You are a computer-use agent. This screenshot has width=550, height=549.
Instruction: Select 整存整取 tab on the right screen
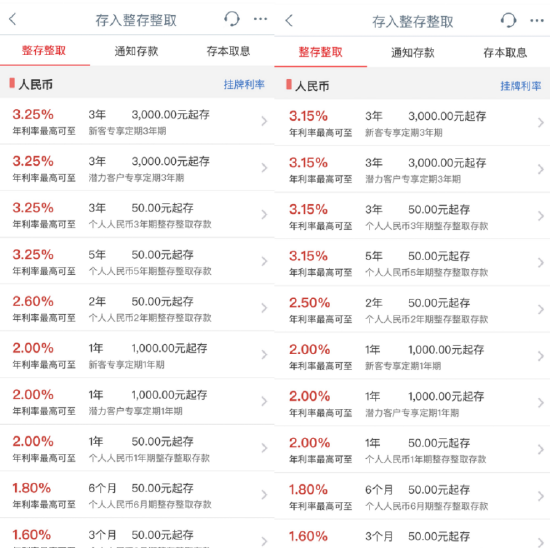(x=321, y=52)
